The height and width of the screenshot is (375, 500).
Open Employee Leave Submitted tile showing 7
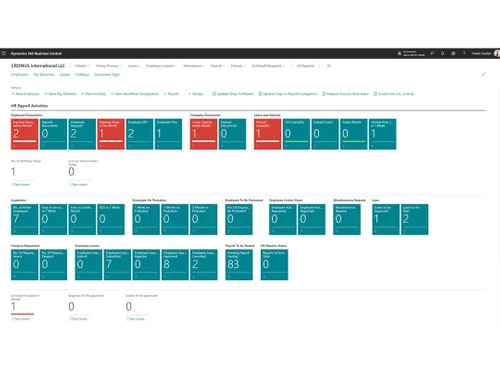[x=117, y=265]
